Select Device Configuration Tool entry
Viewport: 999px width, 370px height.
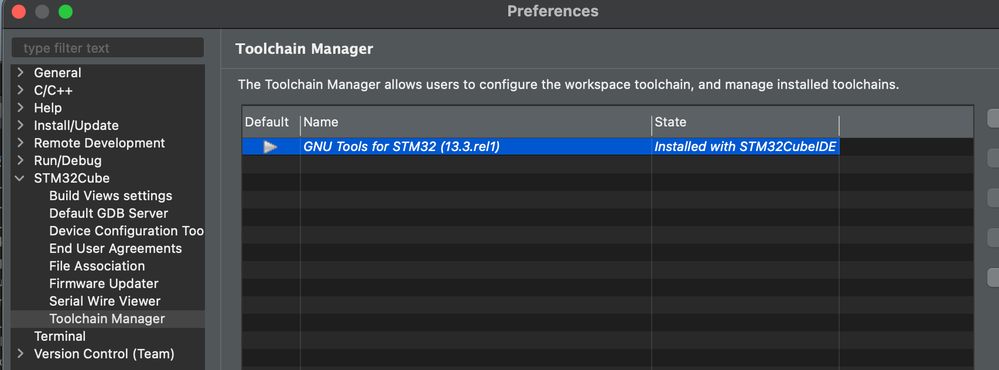pyautogui.click(x=126, y=231)
